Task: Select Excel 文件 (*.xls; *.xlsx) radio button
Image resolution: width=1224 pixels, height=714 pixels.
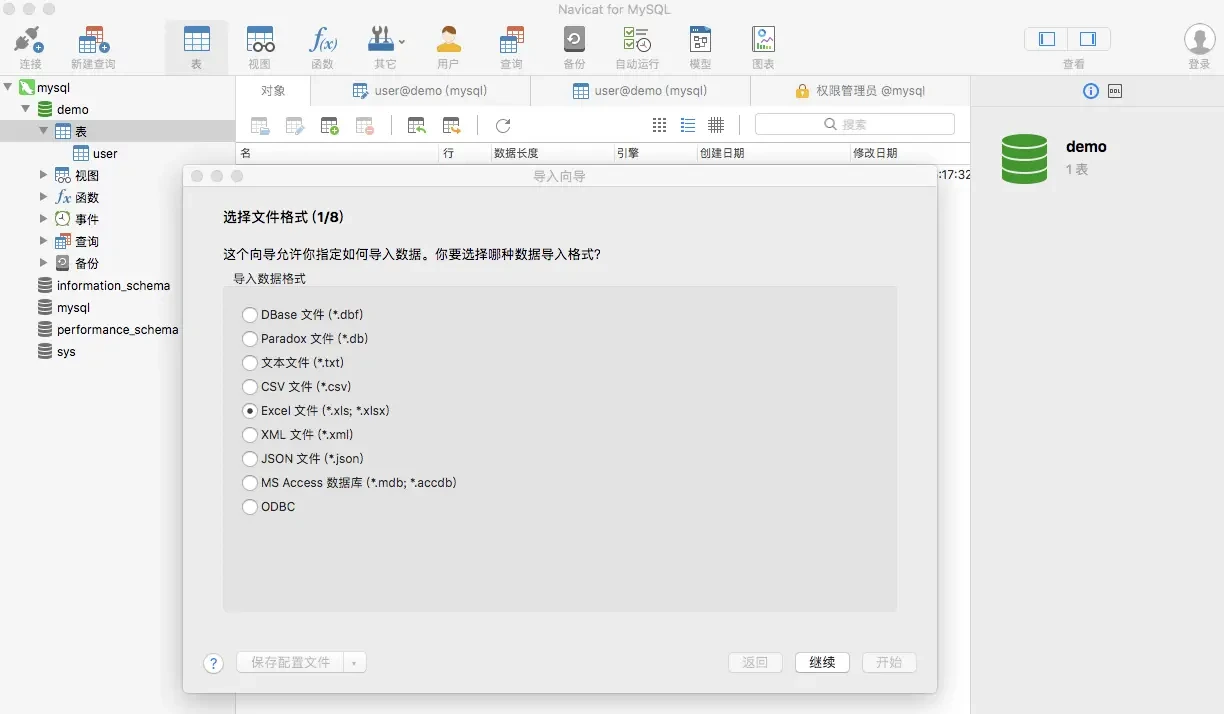Action: (x=250, y=411)
